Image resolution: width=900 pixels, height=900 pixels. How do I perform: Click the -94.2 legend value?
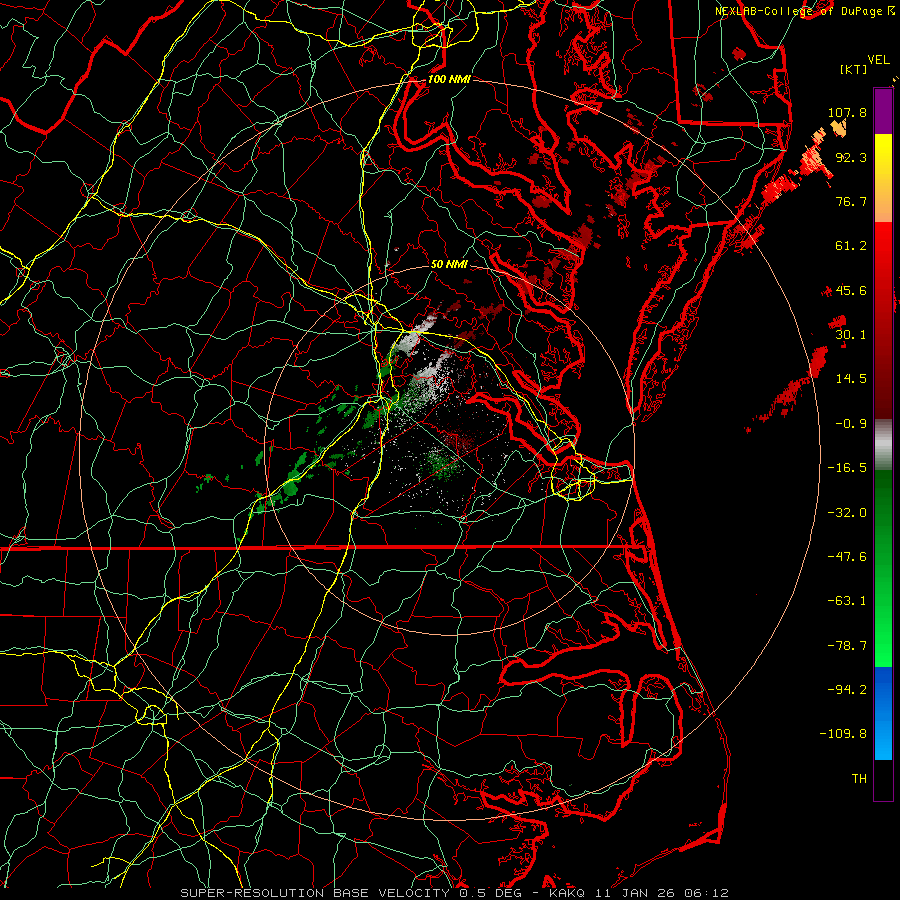pyautogui.click(x=847, y=689)
